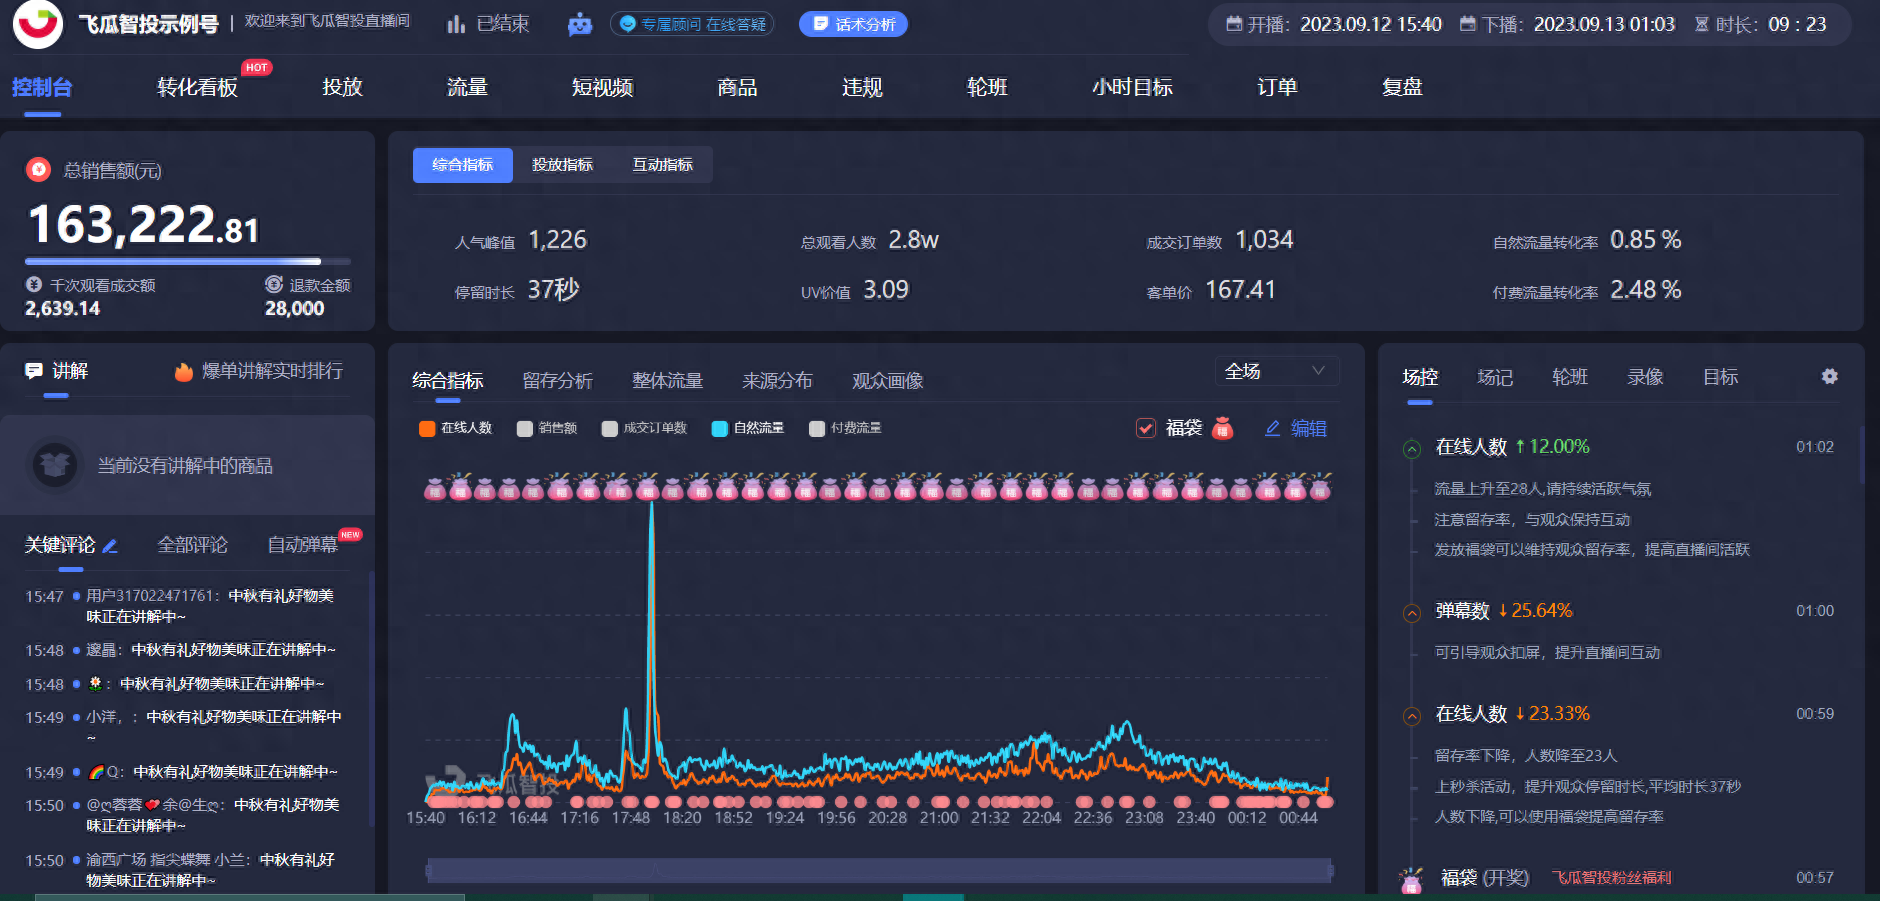Toggle 销售额 series in chart legend
Image resolution: width=1880 pixels, height=901 pixels.
(525, 429)
